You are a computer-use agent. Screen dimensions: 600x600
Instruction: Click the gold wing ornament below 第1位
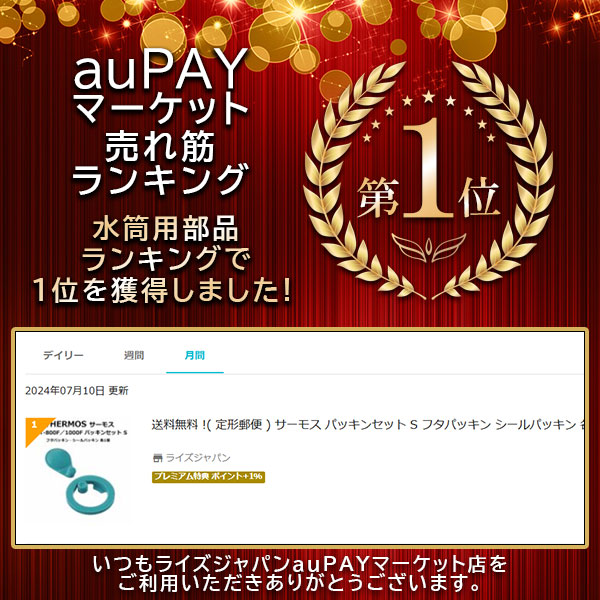(x=429, y=248)
